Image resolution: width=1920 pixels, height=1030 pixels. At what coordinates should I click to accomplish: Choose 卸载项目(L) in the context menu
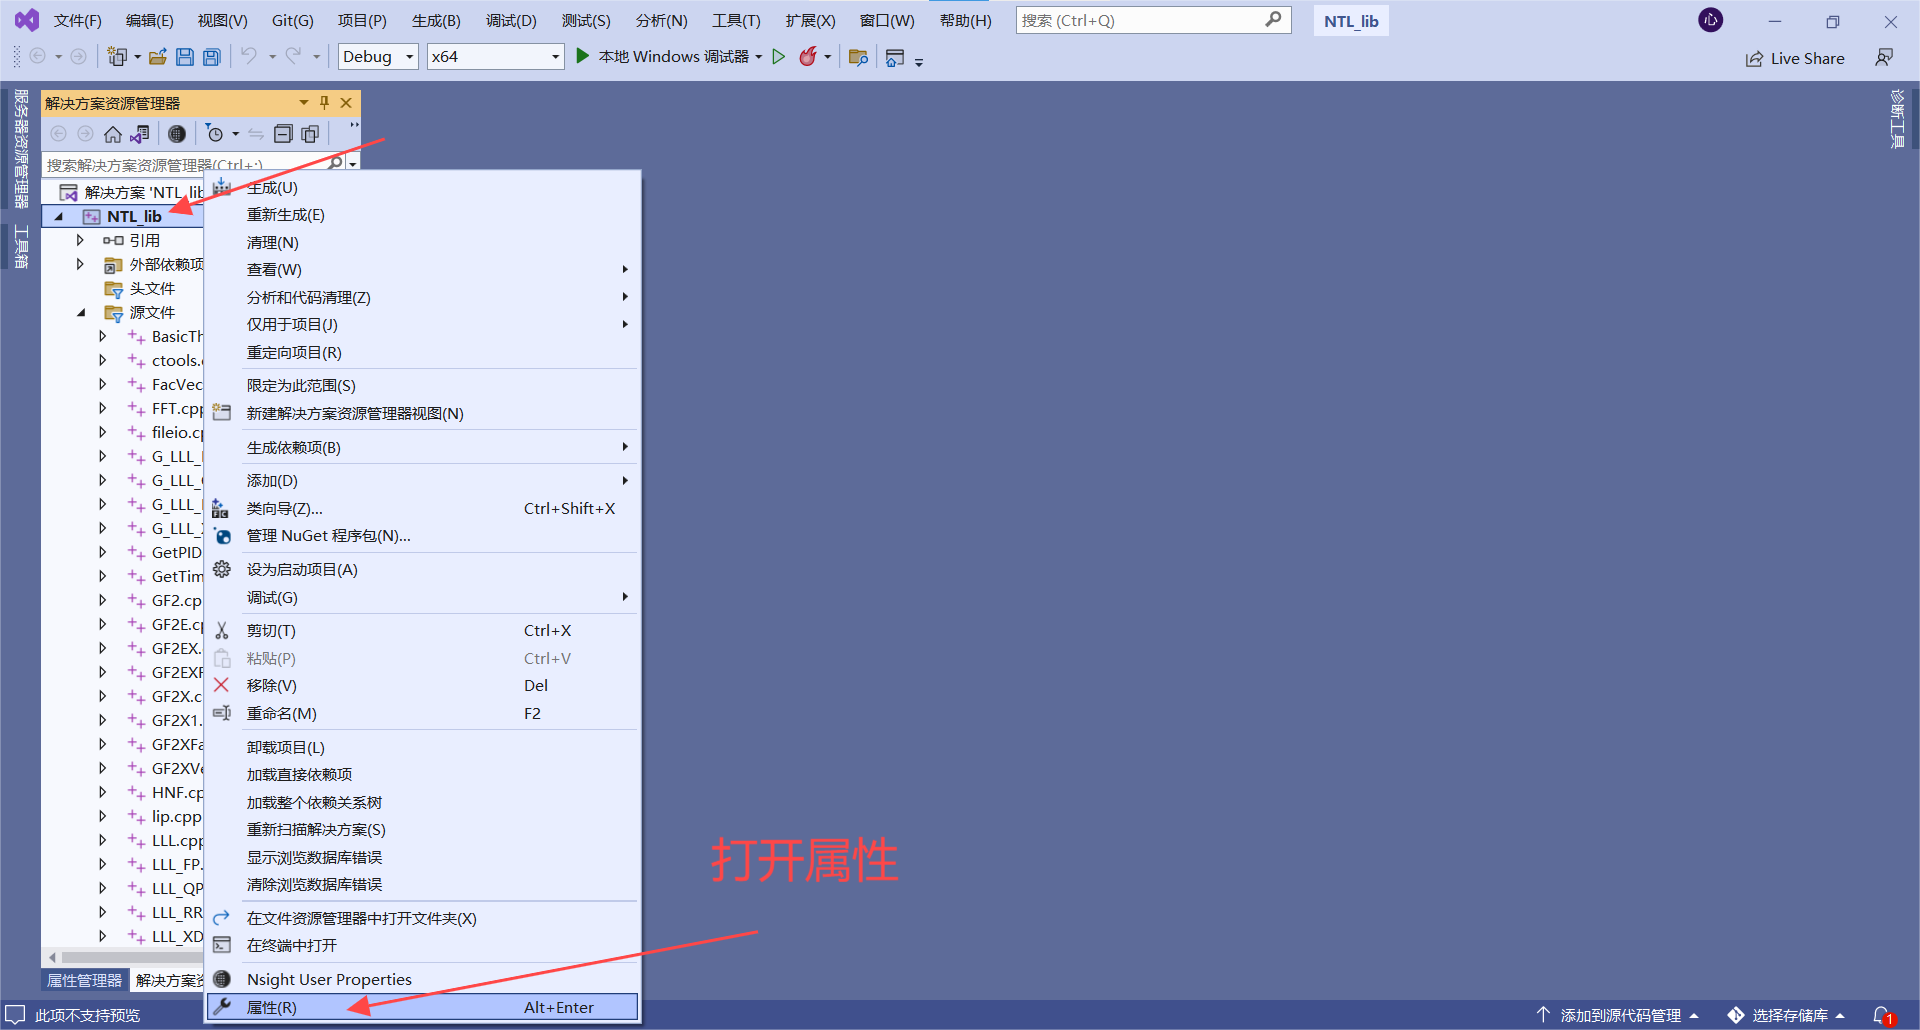click(x=422, y=748)
